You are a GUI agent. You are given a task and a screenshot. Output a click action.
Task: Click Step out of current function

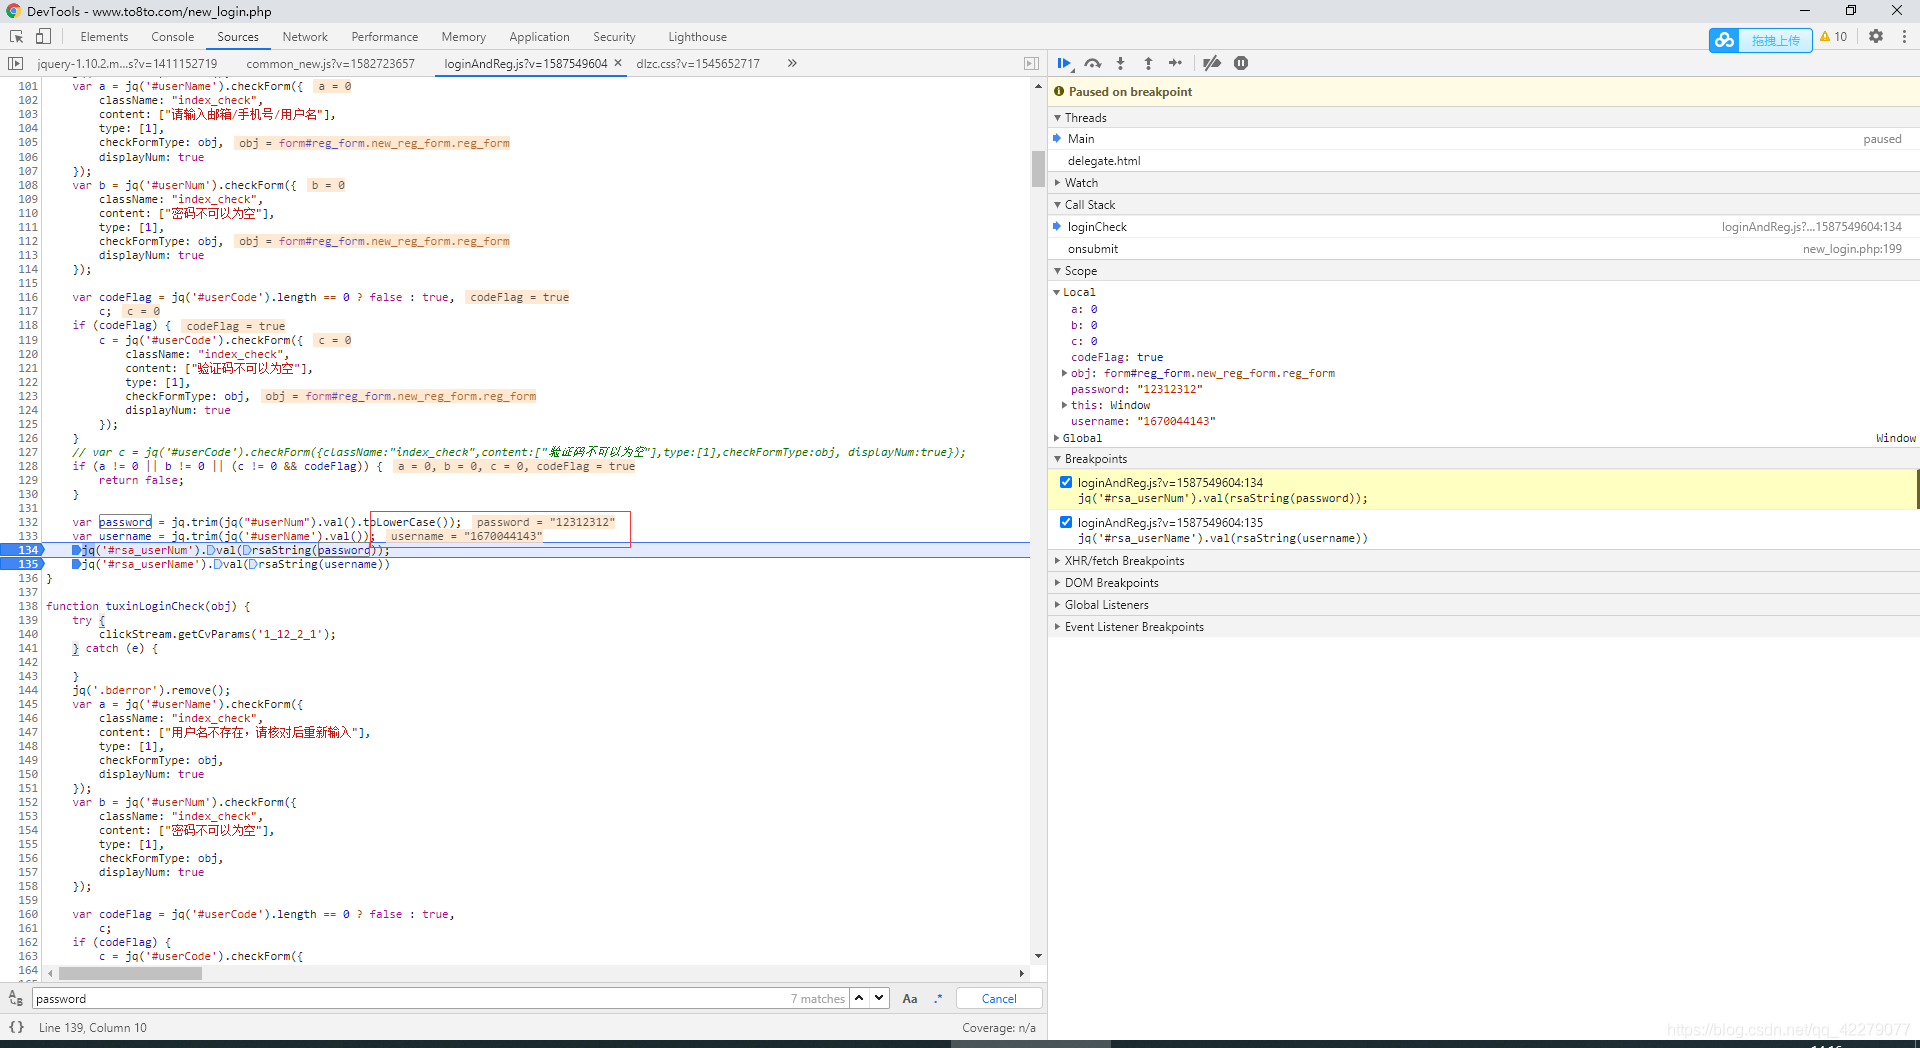point(1148,63)
